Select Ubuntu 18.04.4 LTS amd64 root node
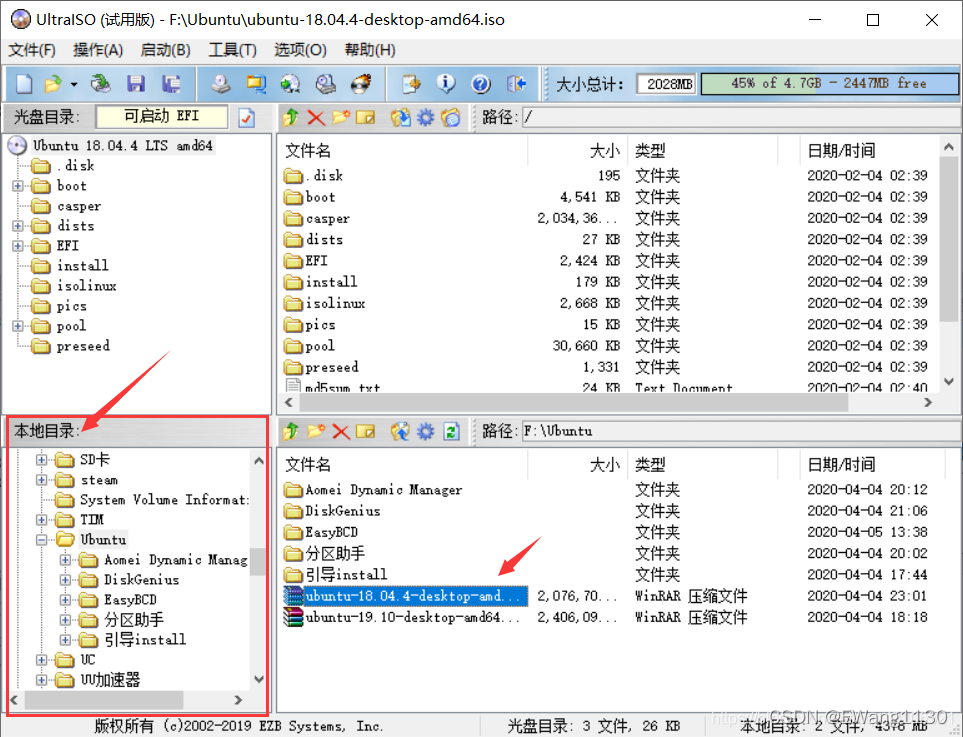Image resolution: width=963 pixels, height=737 pixels. 122,146
